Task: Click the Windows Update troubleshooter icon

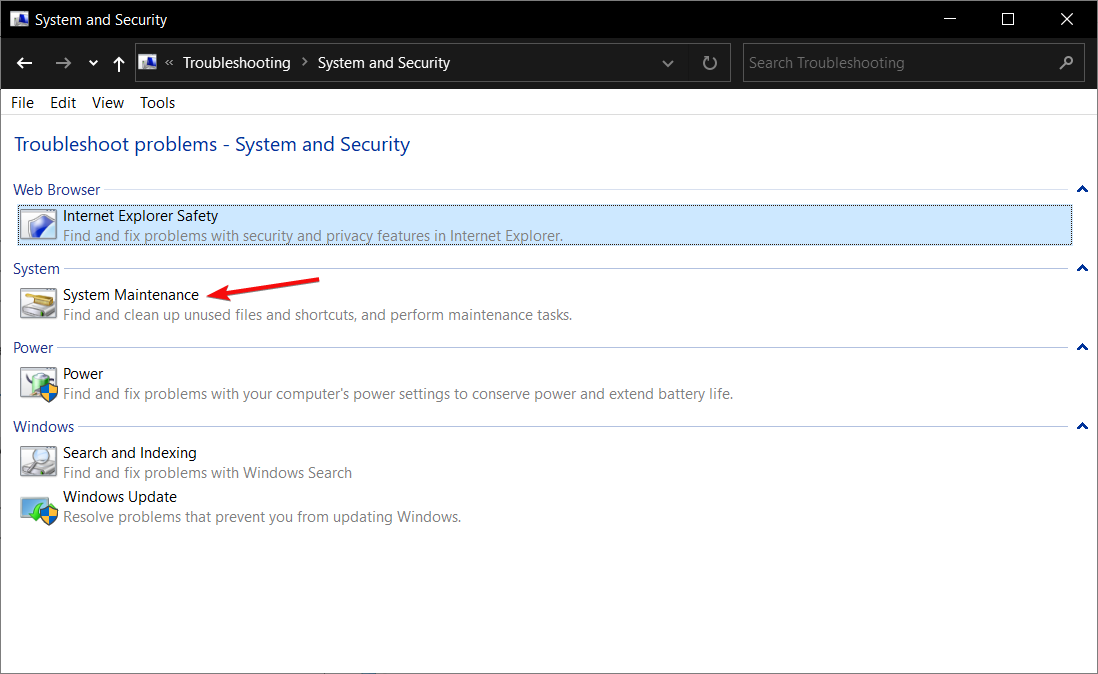Action: pos(38,507)
